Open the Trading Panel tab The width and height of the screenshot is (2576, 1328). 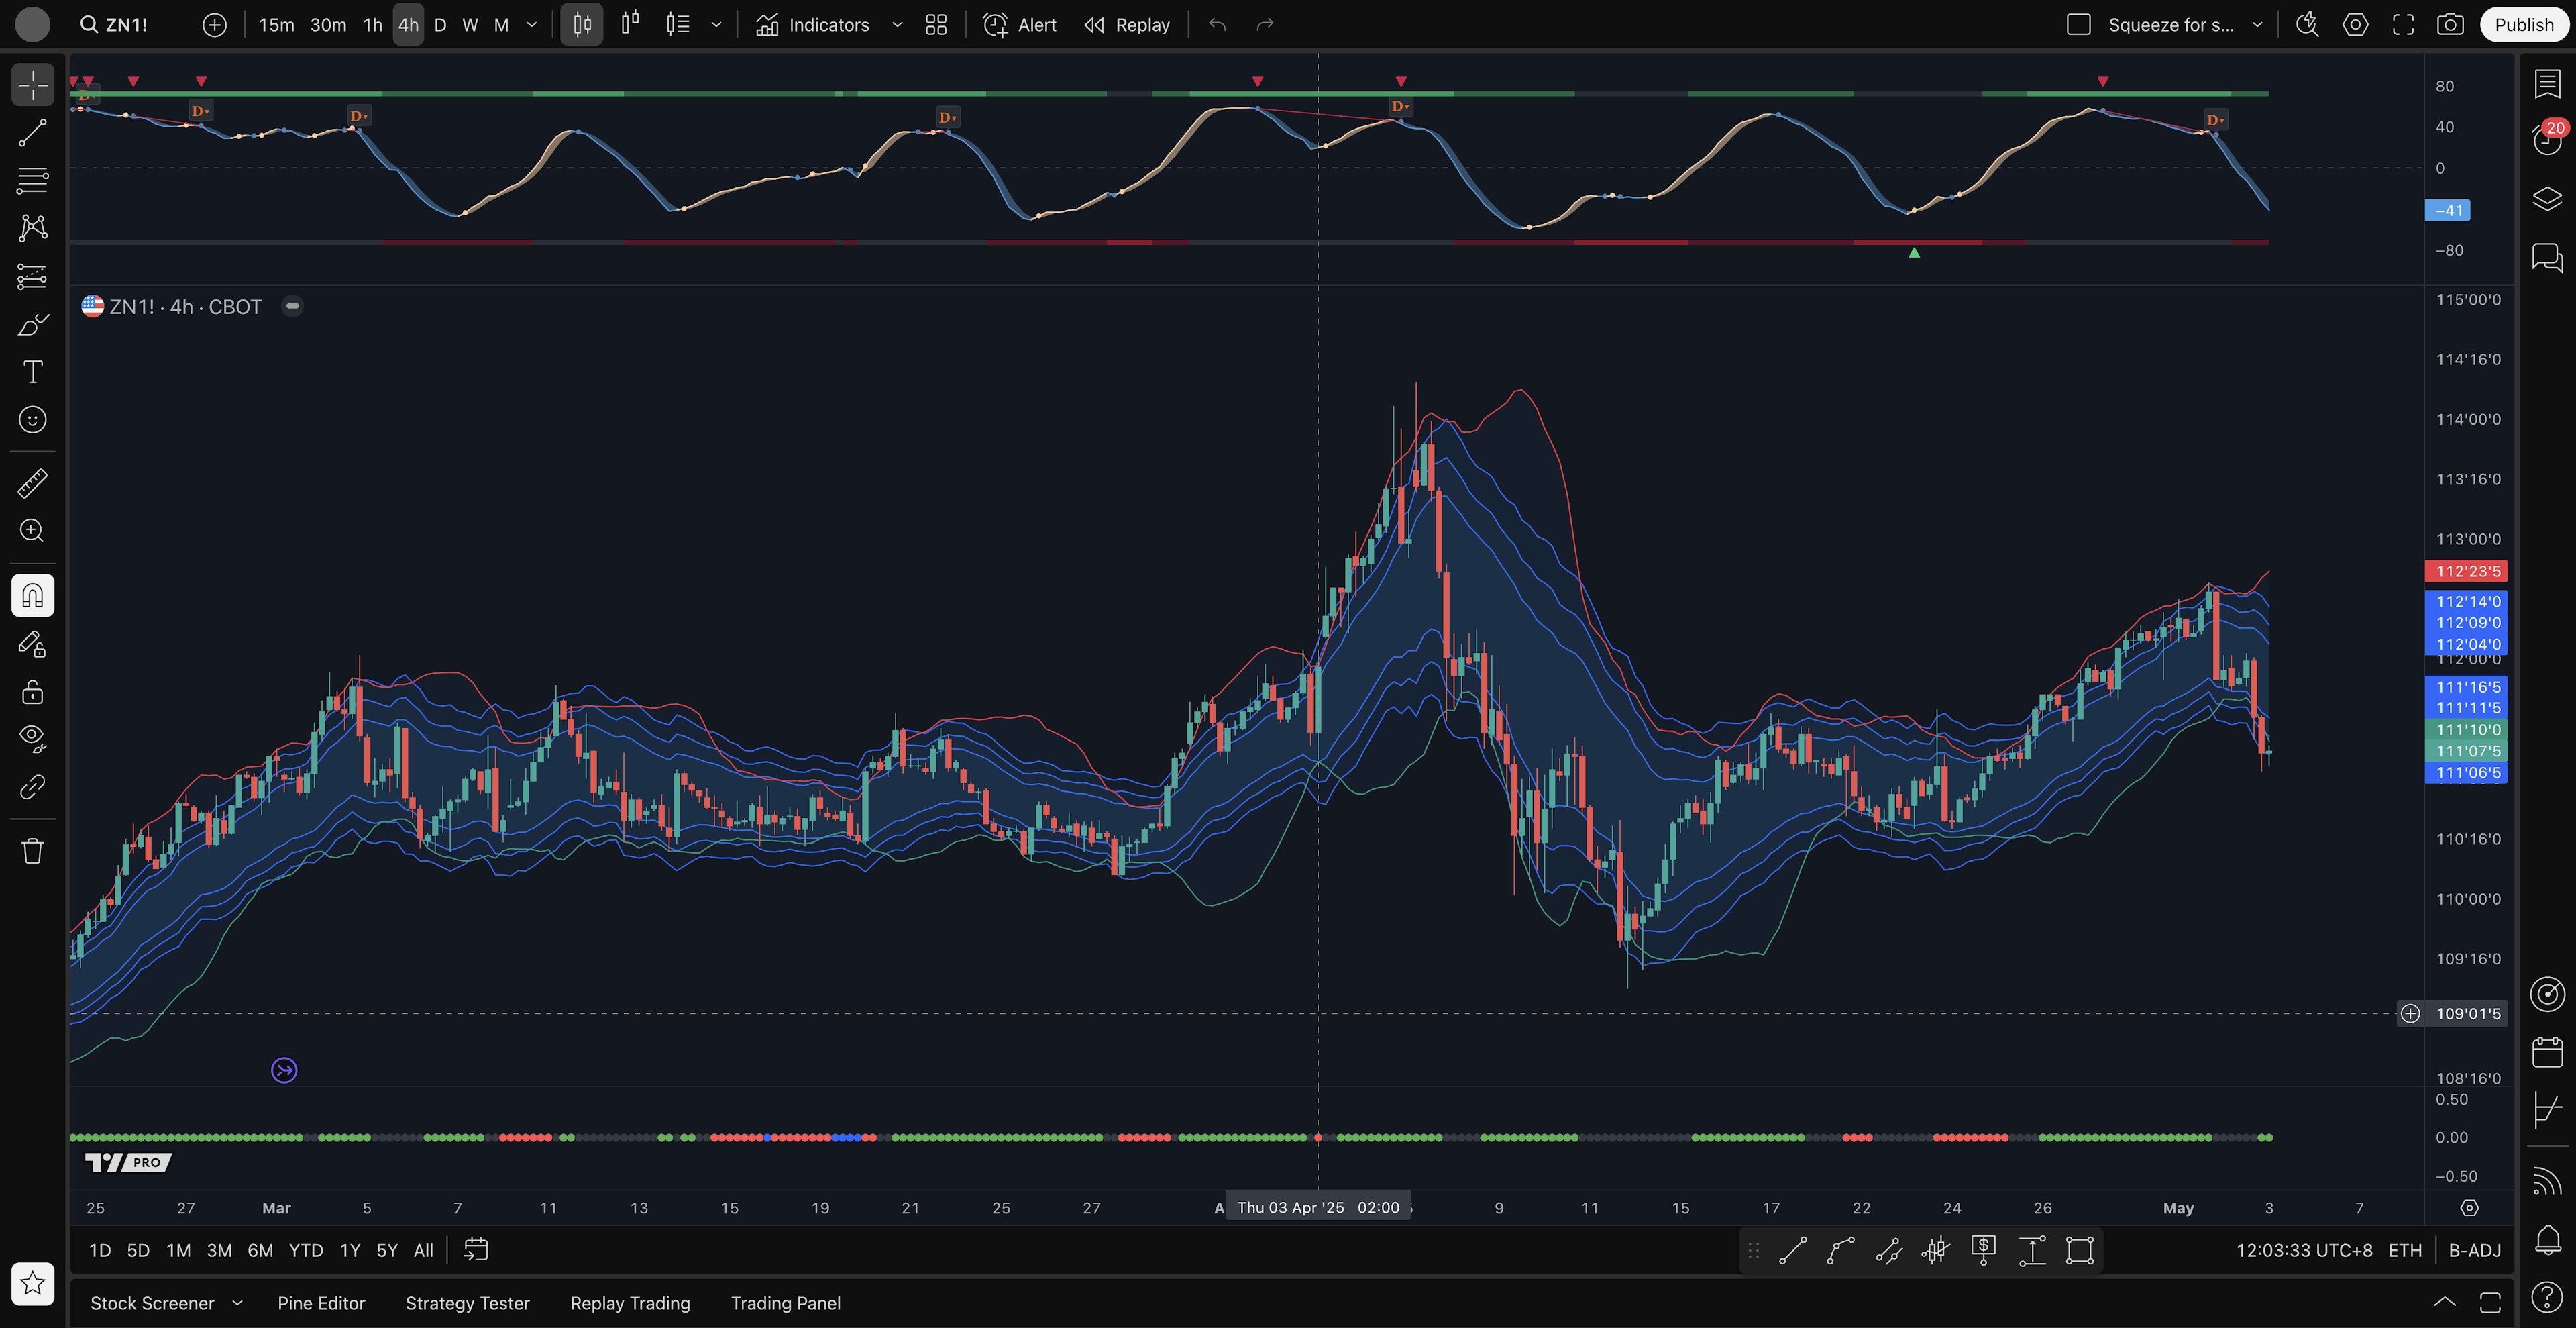point(785,1303)
